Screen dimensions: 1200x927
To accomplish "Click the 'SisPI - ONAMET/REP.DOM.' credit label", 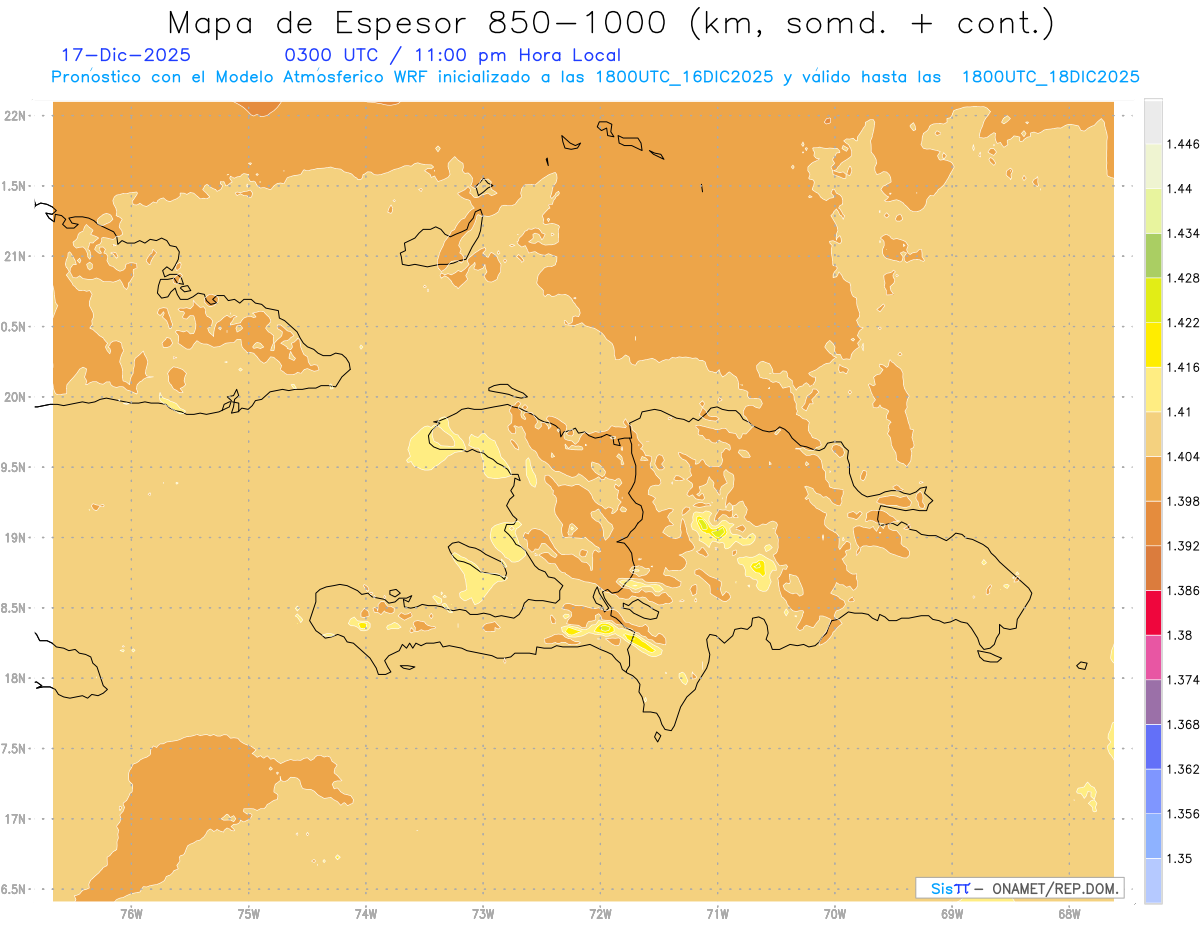I will [1021, 888].
